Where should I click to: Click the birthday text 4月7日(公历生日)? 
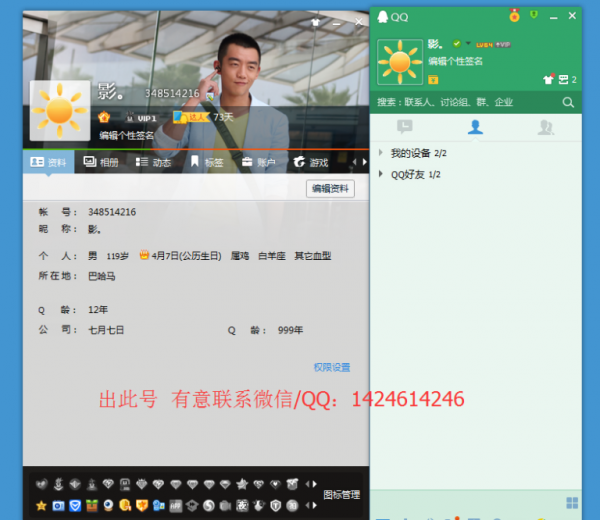186,256
